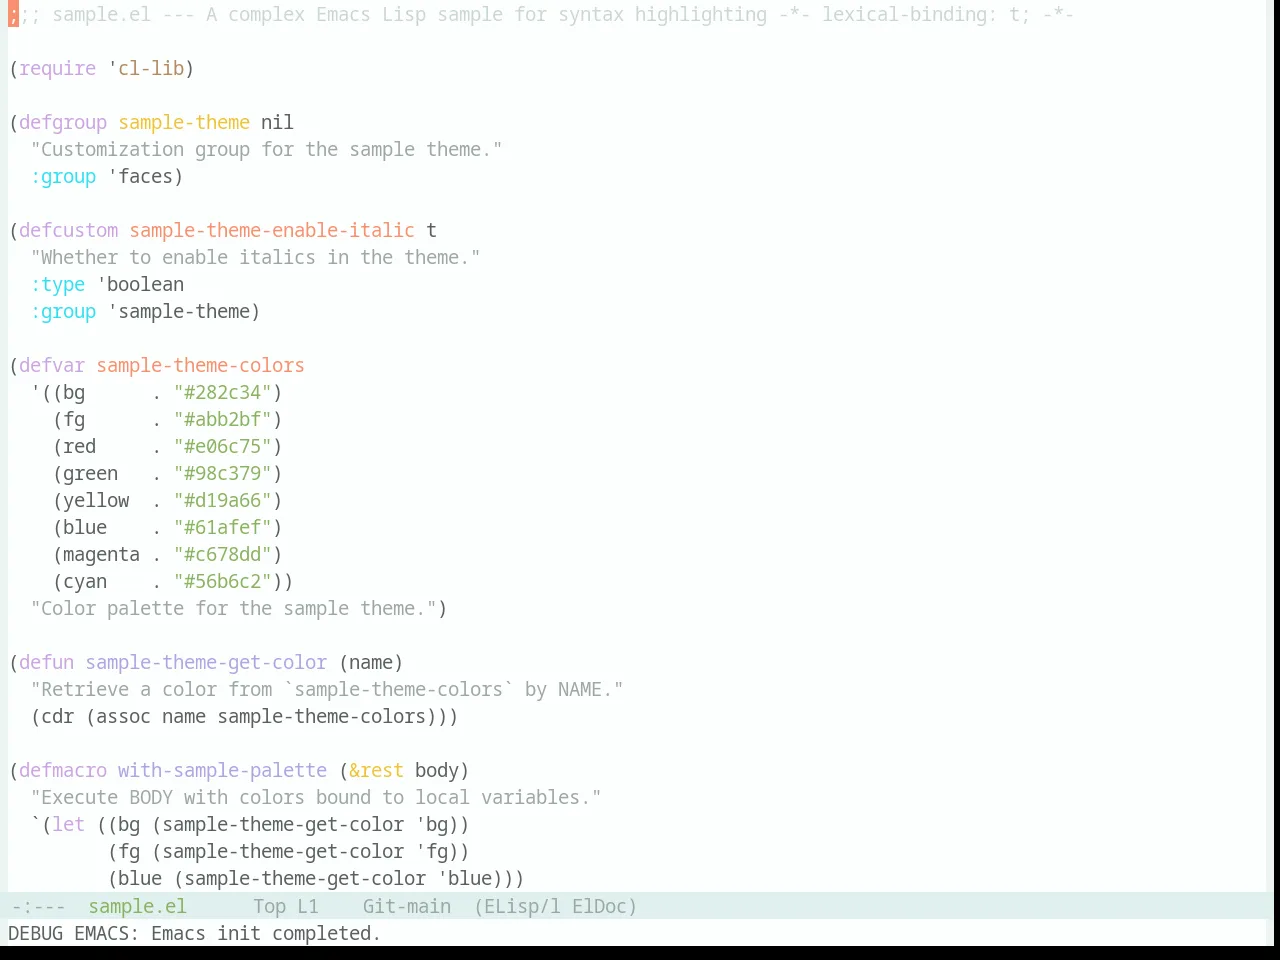Click the Git-main indicator in mode line
Screen dimensions: 1280x960
coord(406,906)
